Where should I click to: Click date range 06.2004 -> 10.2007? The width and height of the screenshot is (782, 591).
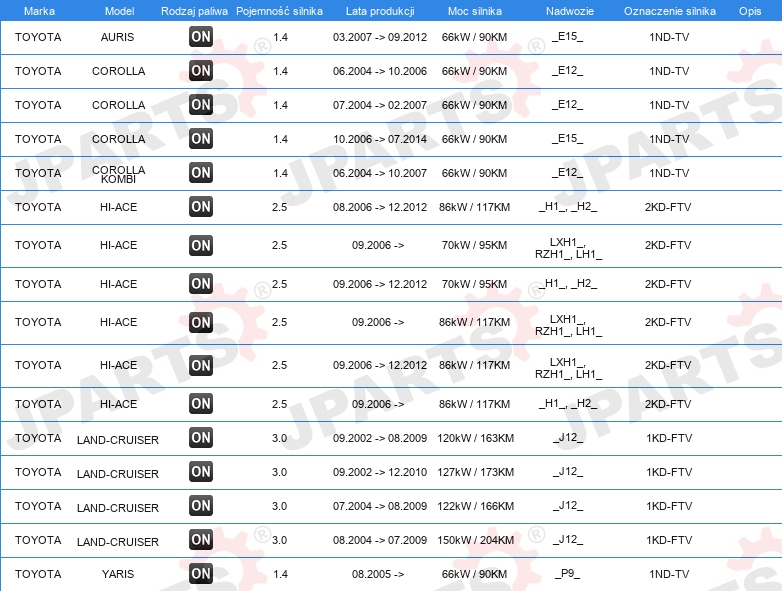point(380,173)
